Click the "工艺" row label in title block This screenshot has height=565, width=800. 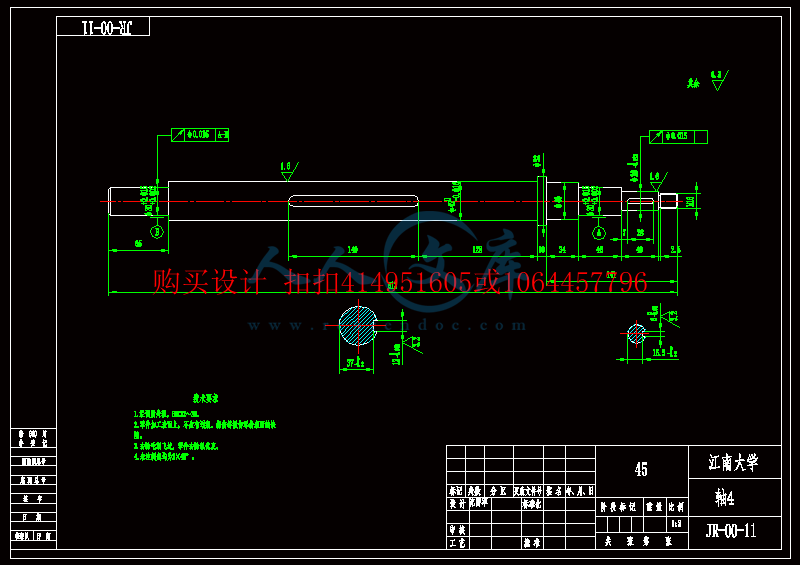(456, 543)
